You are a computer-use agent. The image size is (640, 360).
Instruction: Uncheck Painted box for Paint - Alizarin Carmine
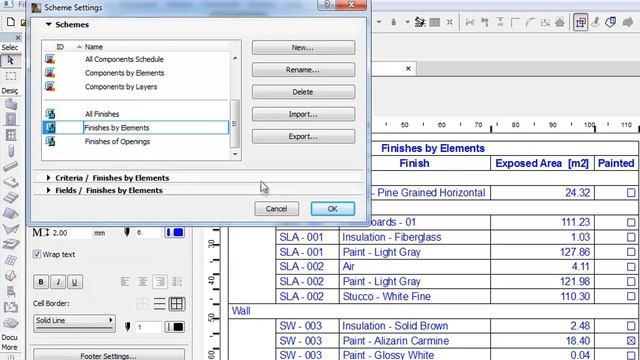[x=631, y=340]
